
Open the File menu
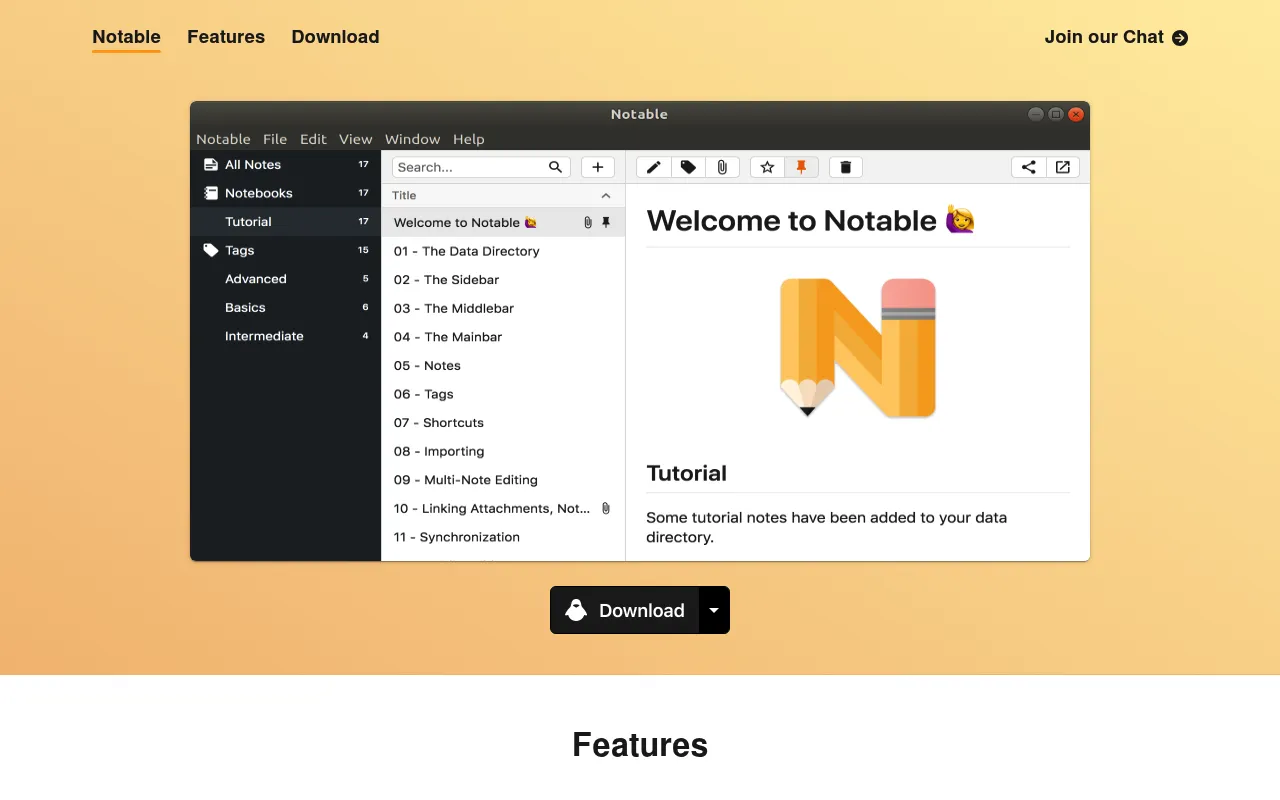pos(275,139)
